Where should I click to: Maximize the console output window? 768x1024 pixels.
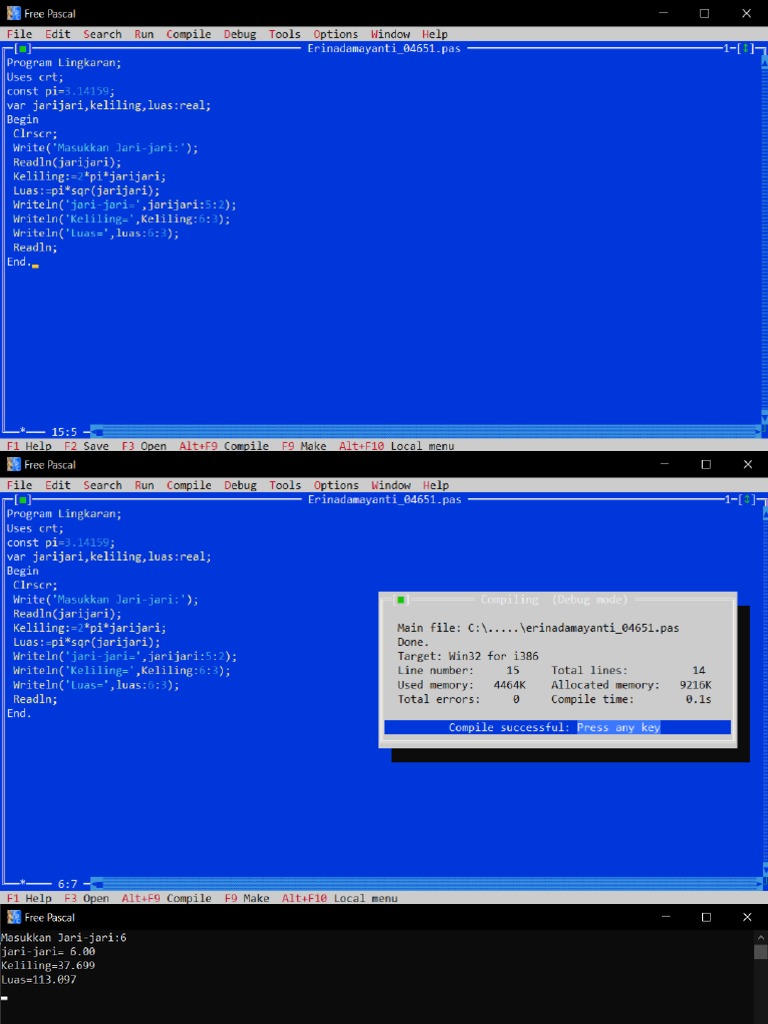(x=706, y=917)
